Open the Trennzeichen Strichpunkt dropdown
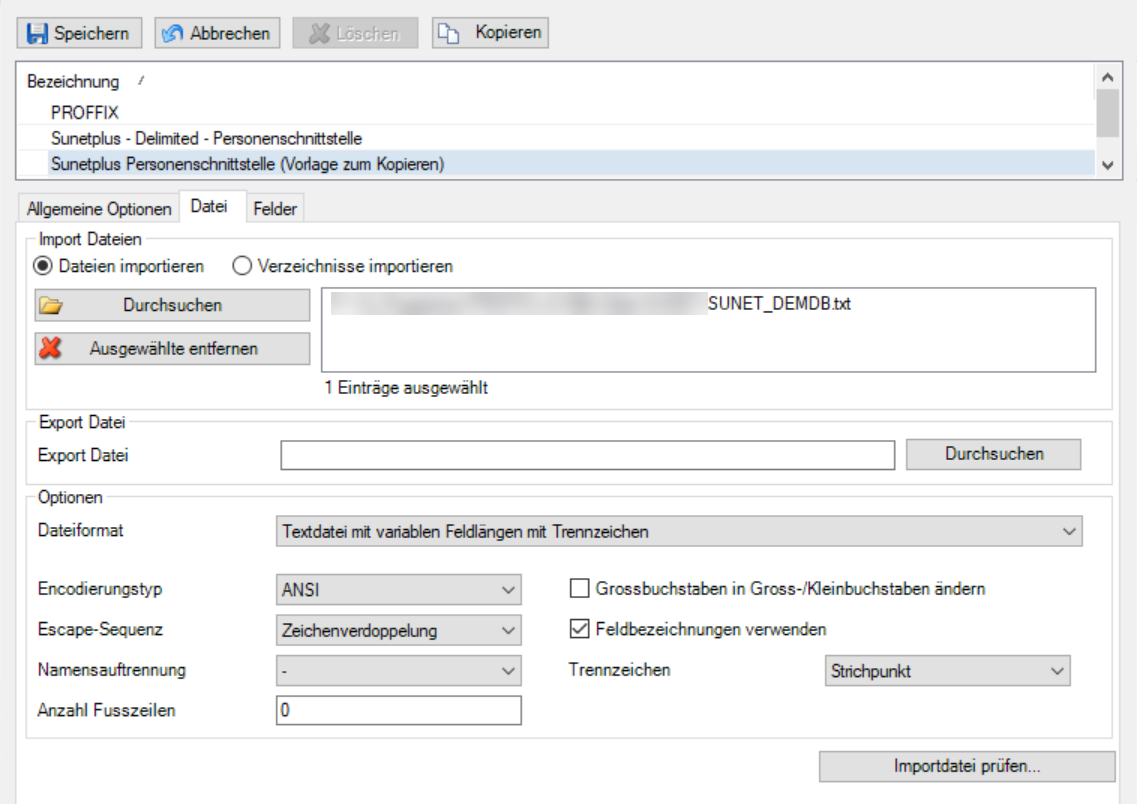The height and width of the screenshot is (804, 1137). [x=947, y=671]
